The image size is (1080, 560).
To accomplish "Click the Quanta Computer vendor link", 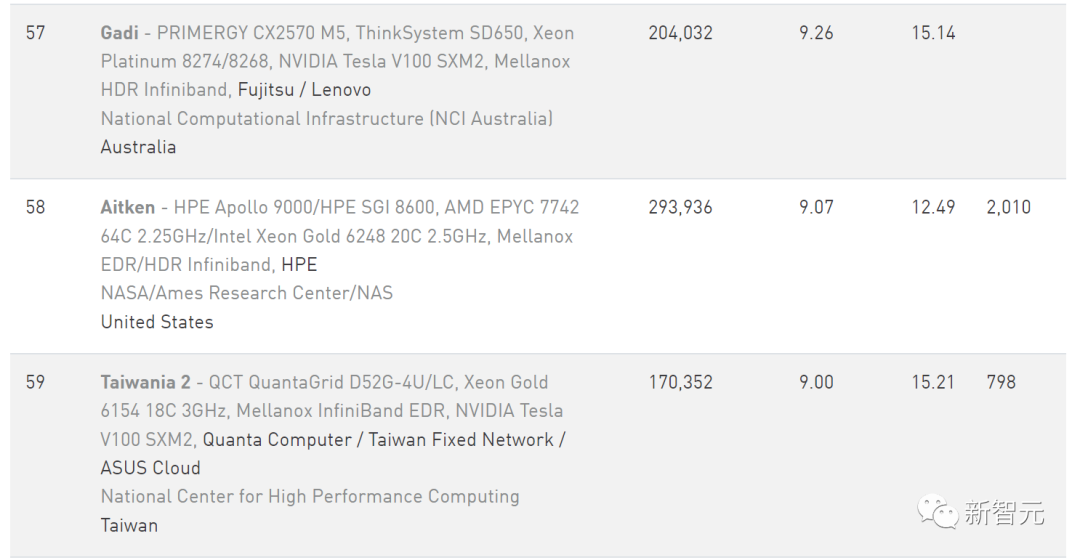I will click(278, 440).
